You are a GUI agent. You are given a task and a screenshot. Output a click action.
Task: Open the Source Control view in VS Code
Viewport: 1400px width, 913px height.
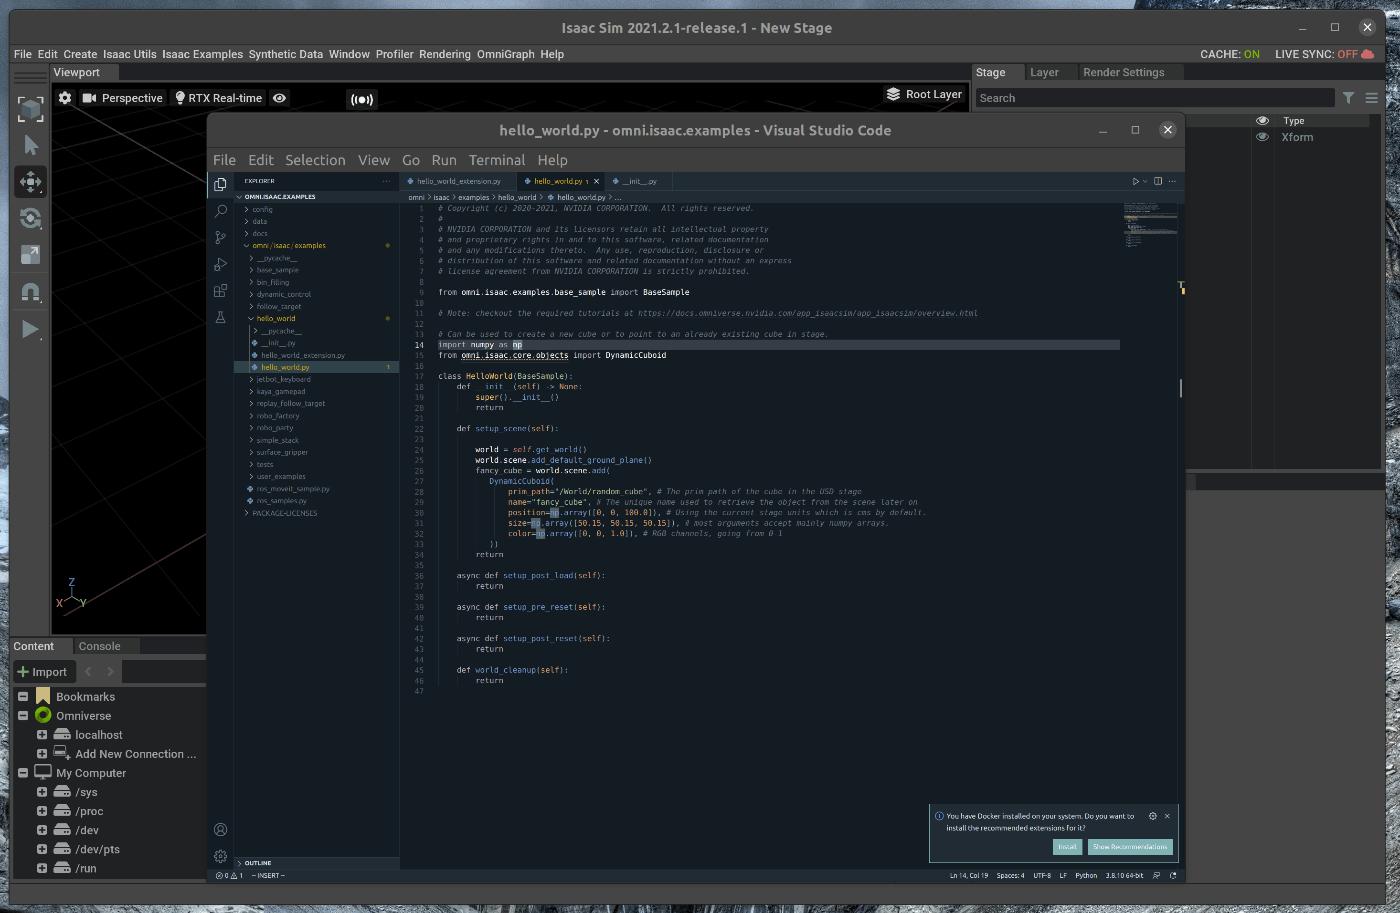[220, 237]
